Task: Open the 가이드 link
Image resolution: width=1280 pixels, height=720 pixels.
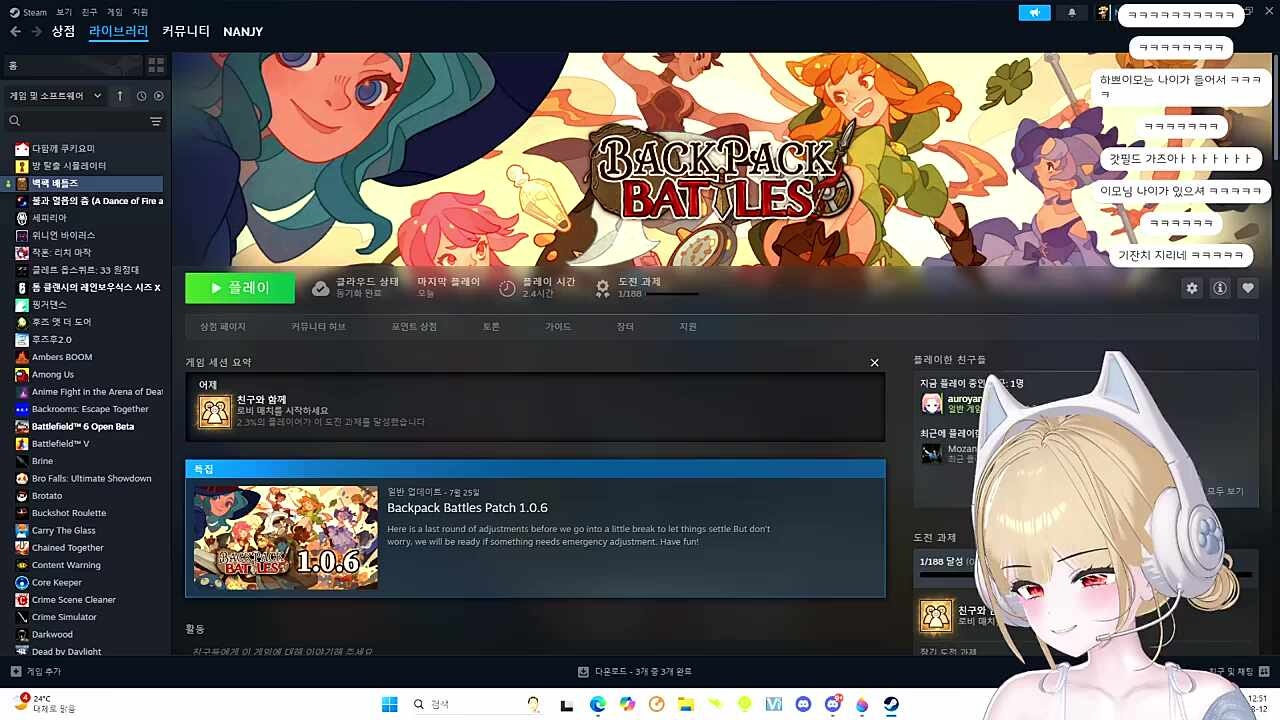Action: [x=558, y=327]
